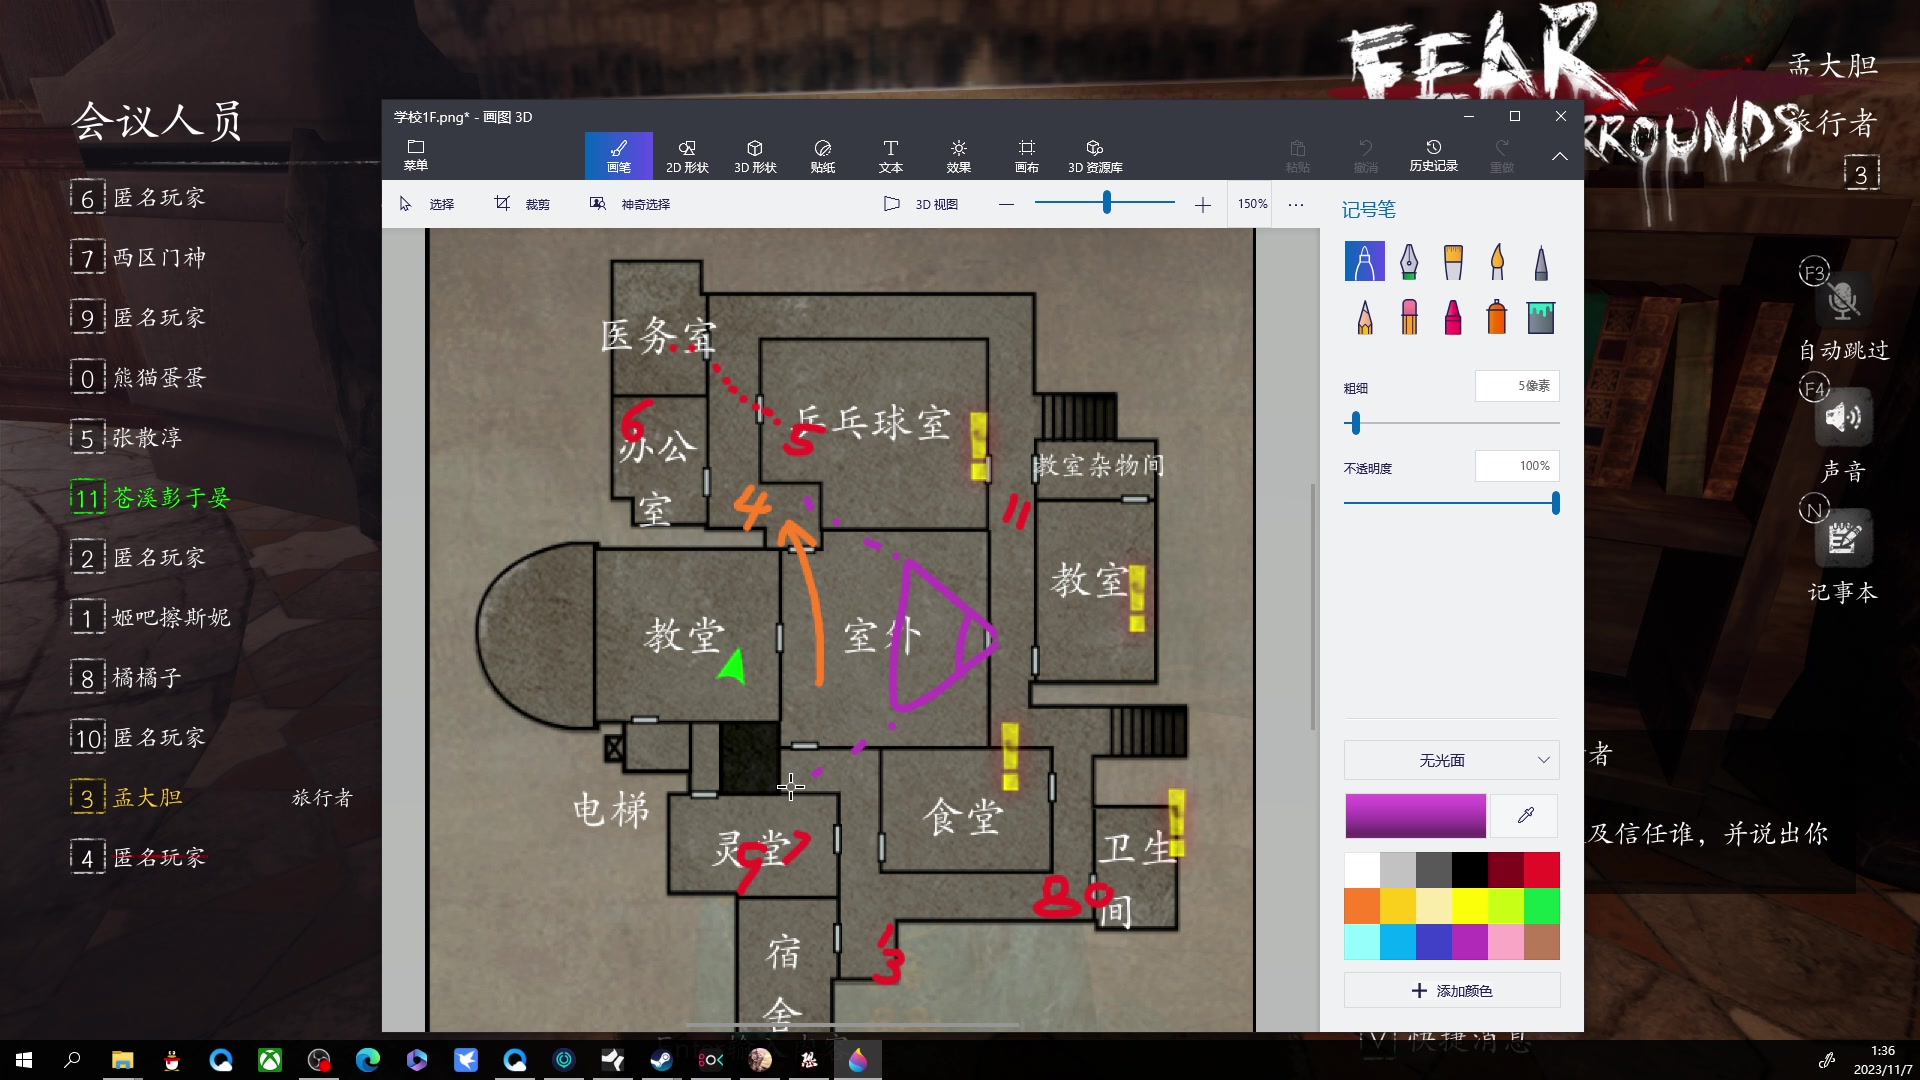Click the zoom slider handle
The image size is (1920, 1080).
coord(1106,203)
